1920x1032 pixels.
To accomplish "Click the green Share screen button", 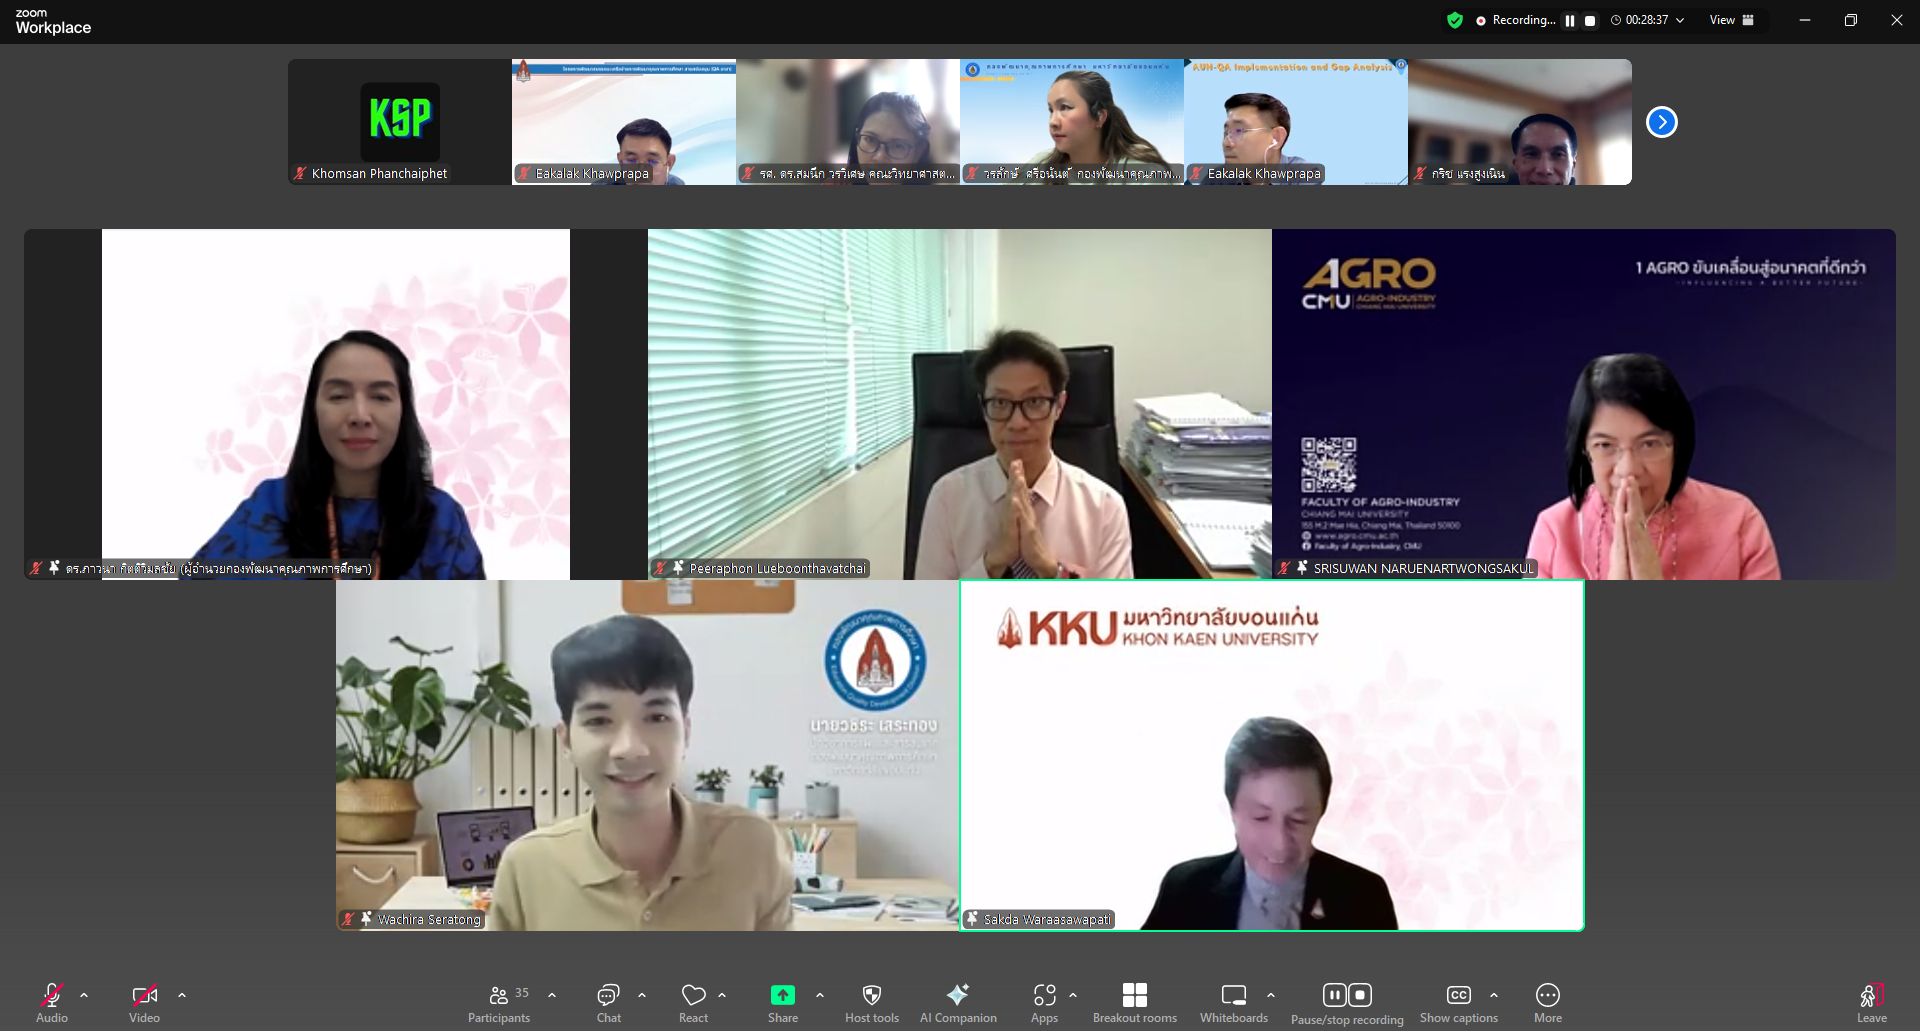I will click(782, 1003).
